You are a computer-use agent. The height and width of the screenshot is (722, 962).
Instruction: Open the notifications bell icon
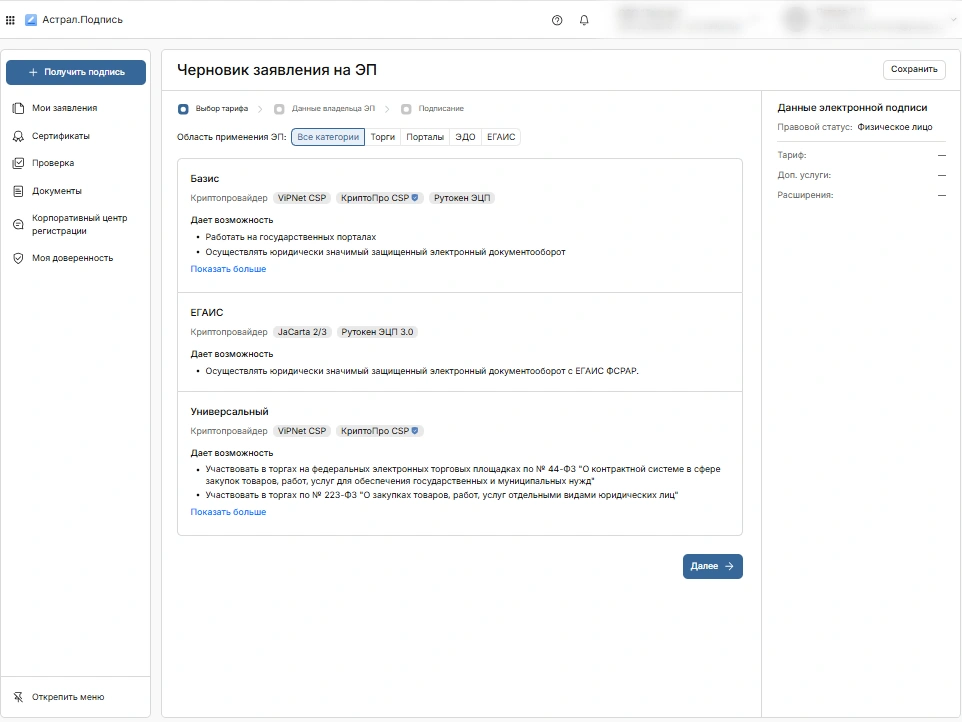584,20
